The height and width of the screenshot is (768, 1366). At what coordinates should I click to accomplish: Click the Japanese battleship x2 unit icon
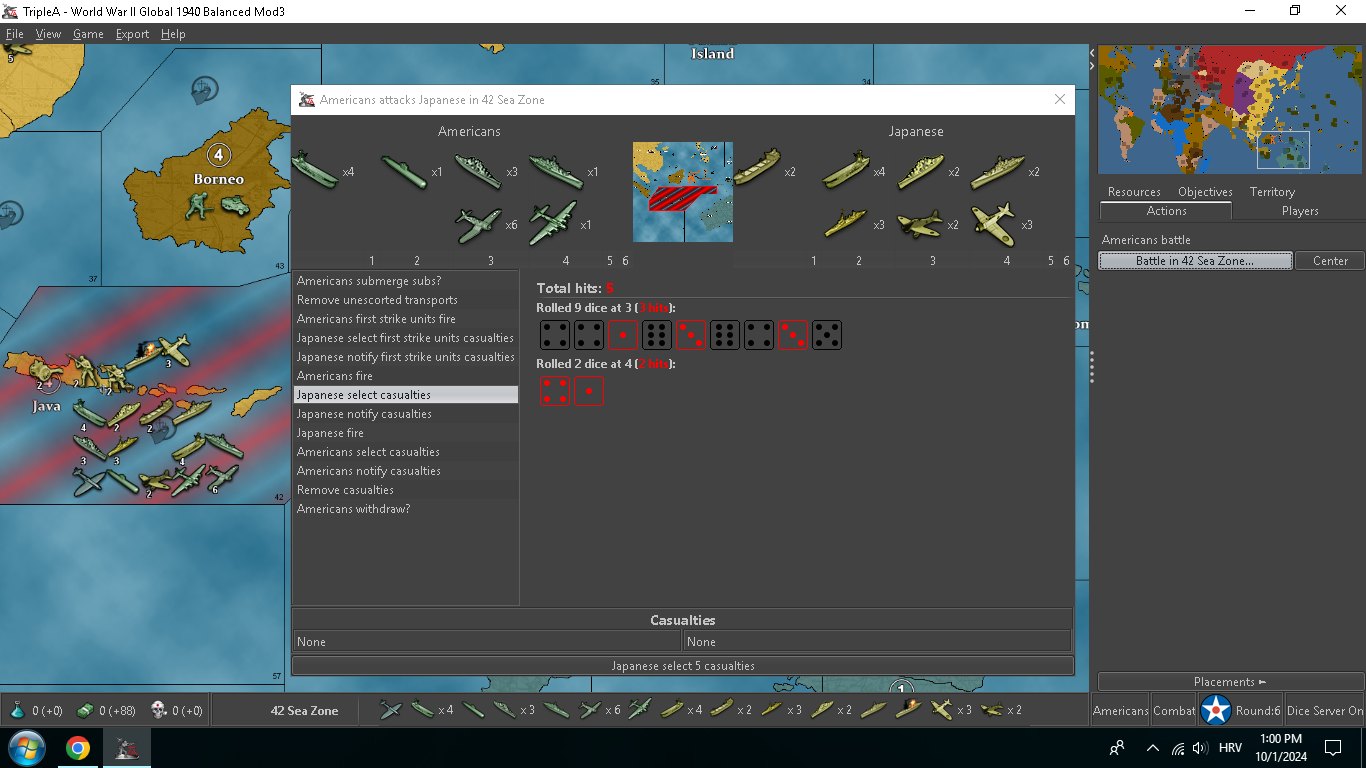point(996,171)
